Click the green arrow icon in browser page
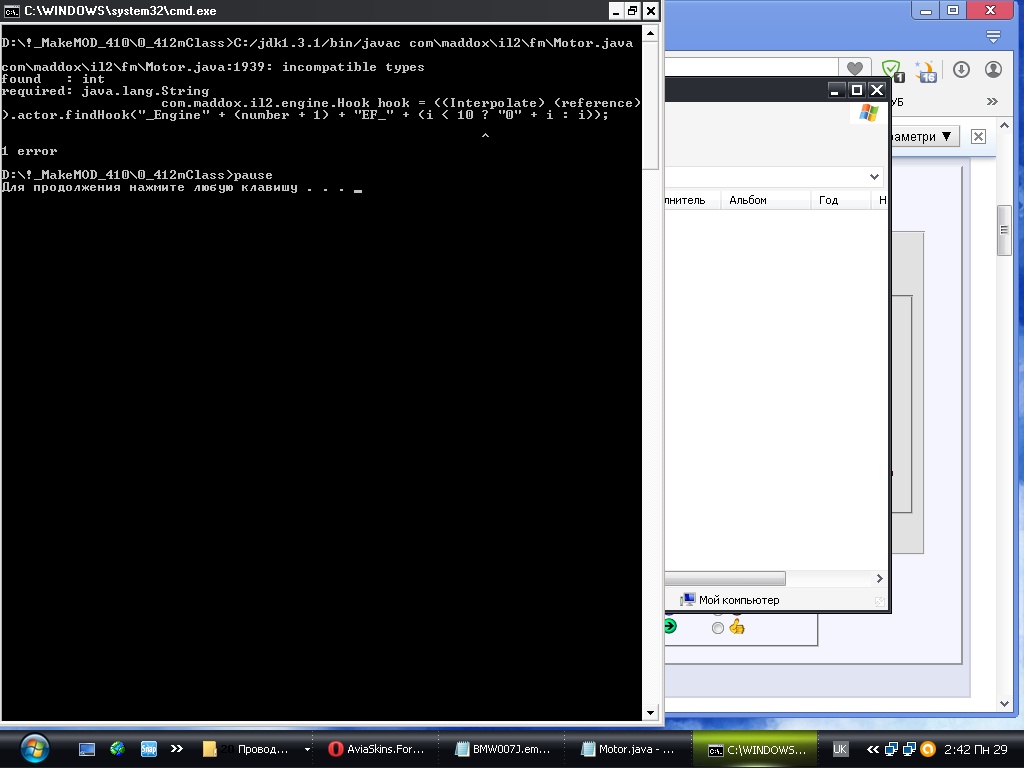 (x=670, y=626)
